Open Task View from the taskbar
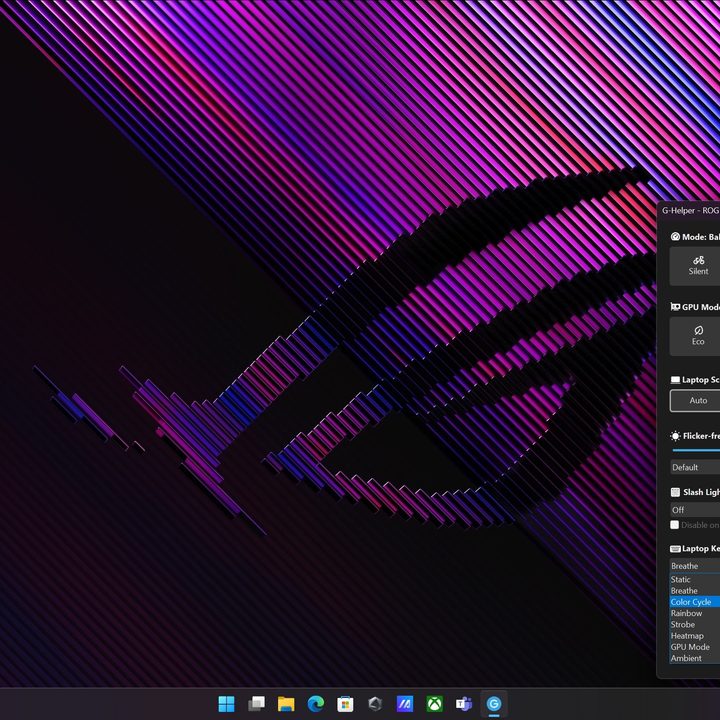This screenshot has width=720, height=720. 256,703
